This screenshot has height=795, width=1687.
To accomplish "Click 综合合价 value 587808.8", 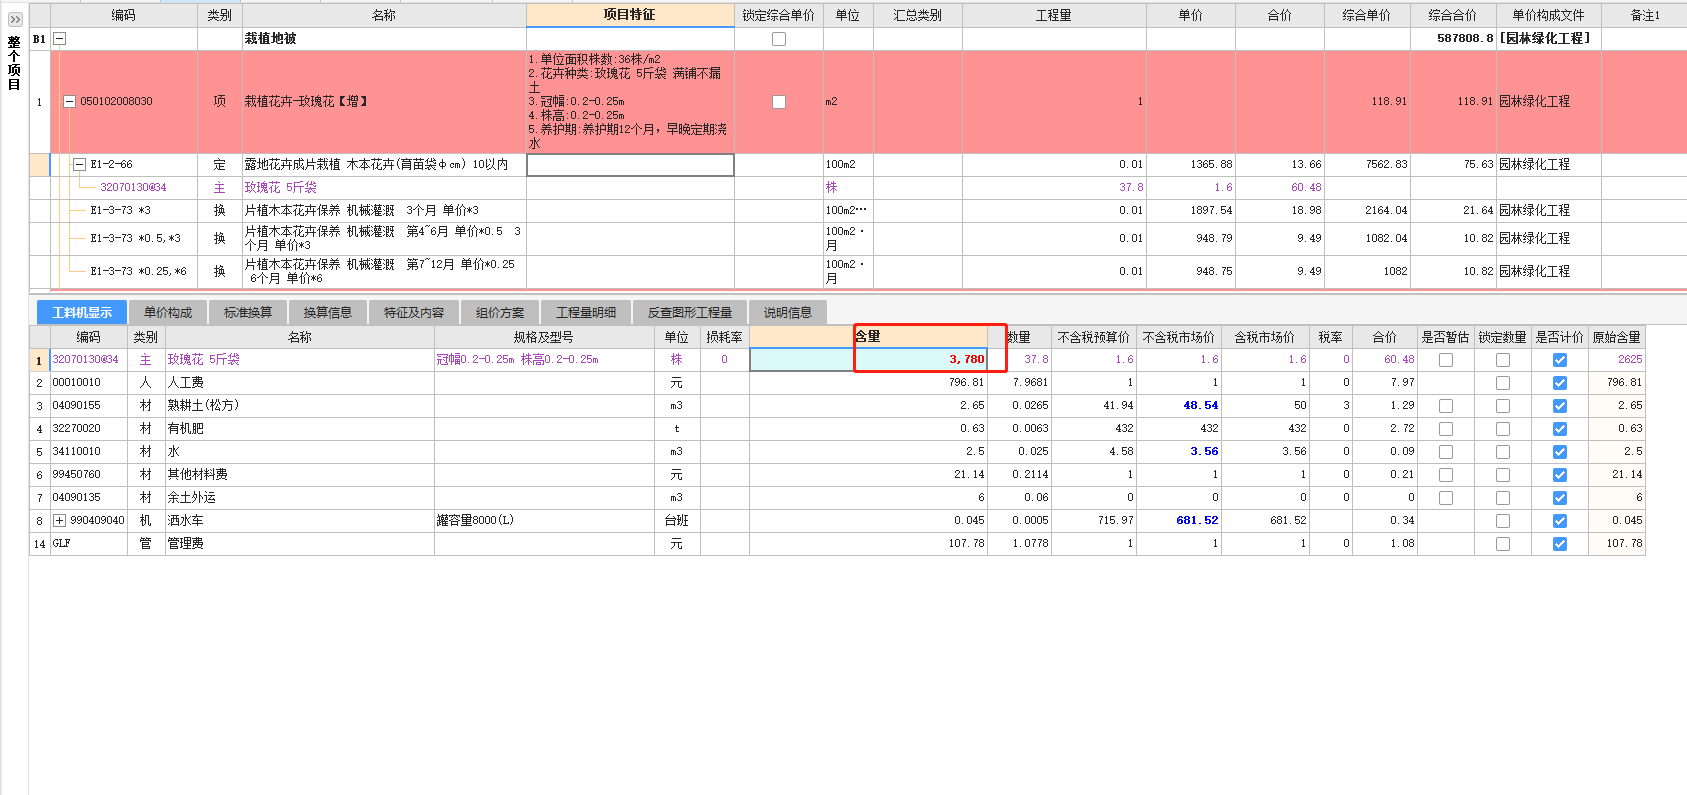I will 1465,39.
